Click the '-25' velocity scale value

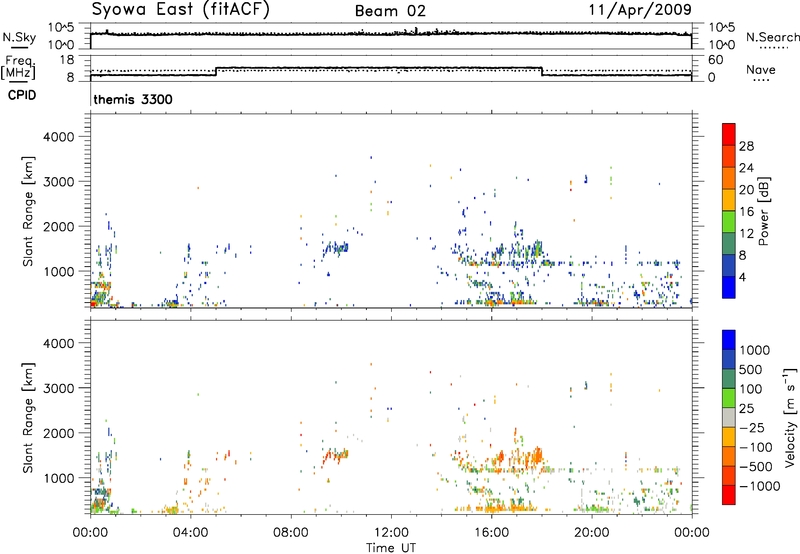(752, 428)
